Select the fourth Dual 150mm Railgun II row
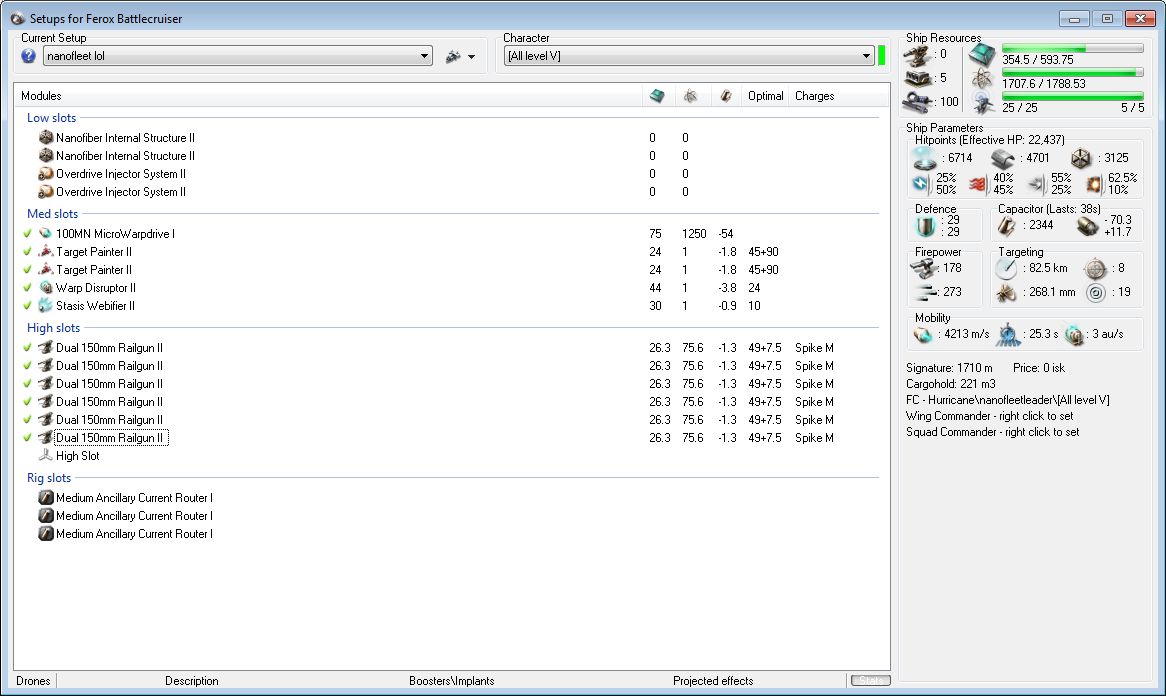 pyautogui.click(x=109, y=402)
